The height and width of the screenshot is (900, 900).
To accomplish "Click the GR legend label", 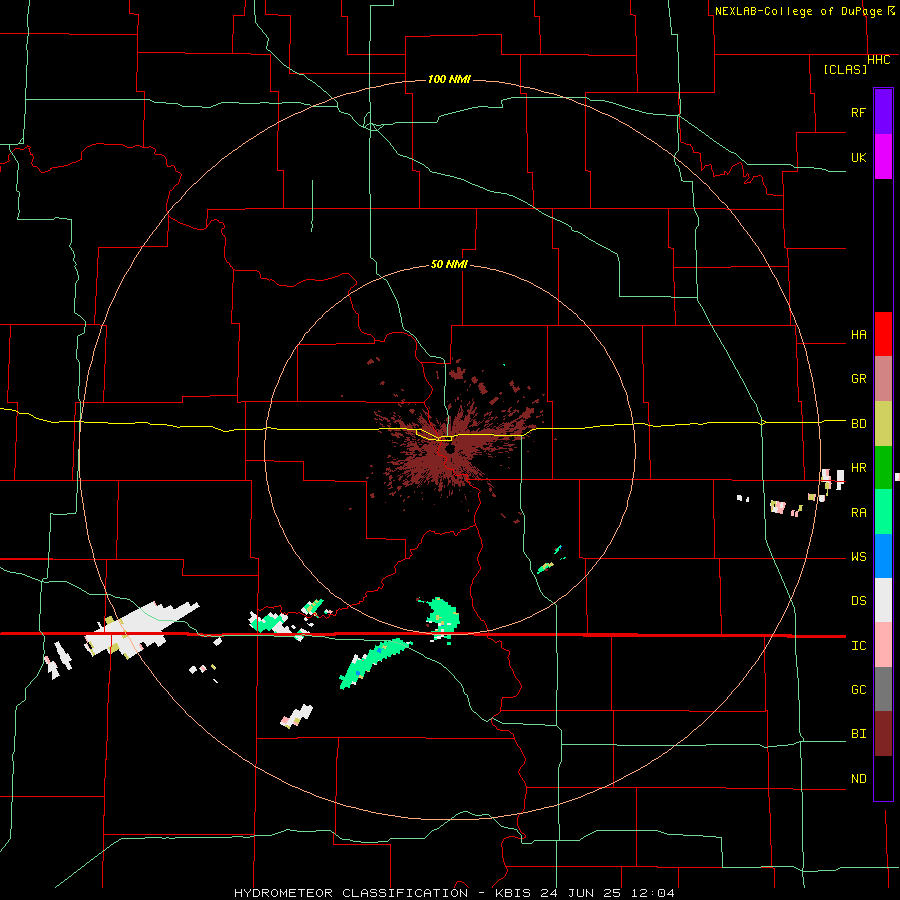I will [858, 379].
